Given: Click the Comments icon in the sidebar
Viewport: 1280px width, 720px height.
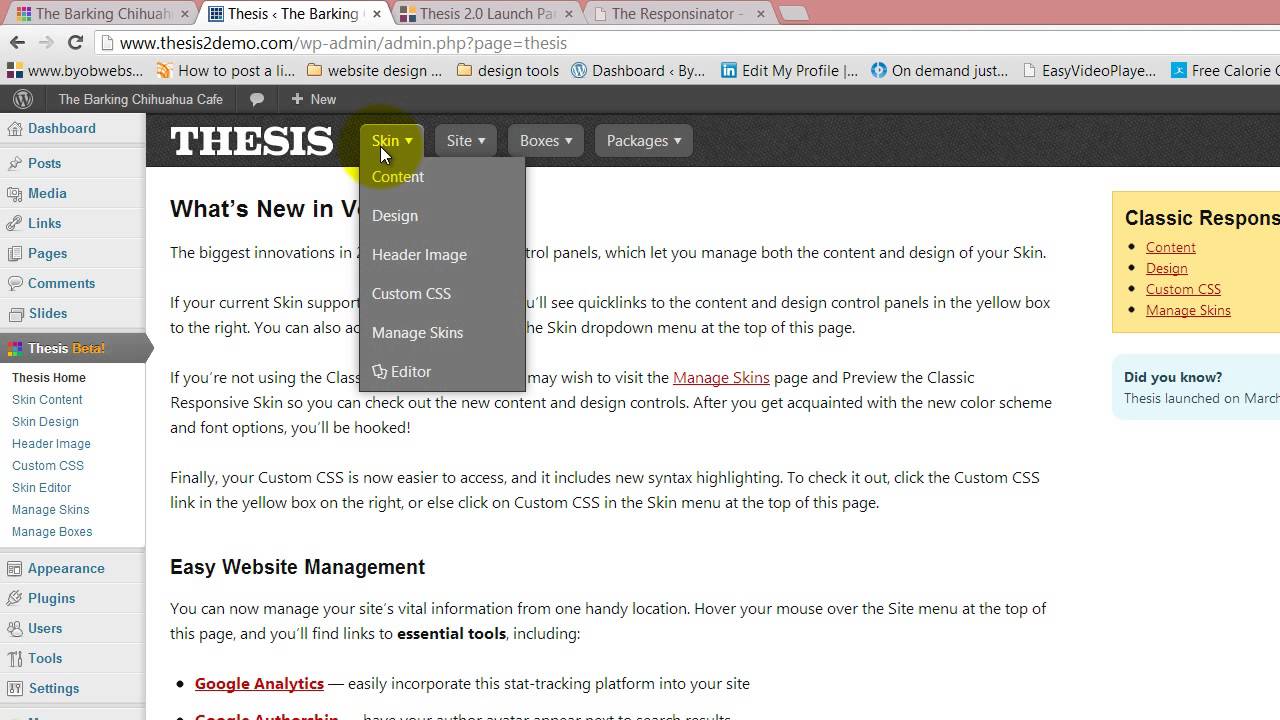Looking at the screenshot, I should (14, 283).
